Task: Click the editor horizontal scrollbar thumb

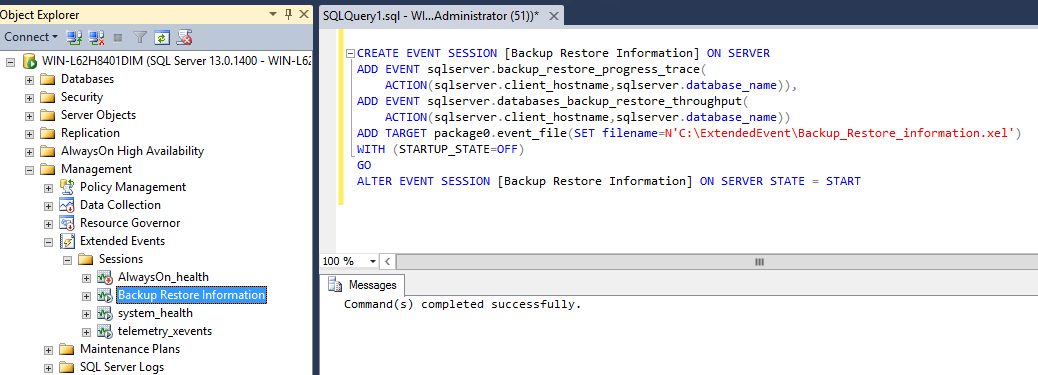Action: 759,262
